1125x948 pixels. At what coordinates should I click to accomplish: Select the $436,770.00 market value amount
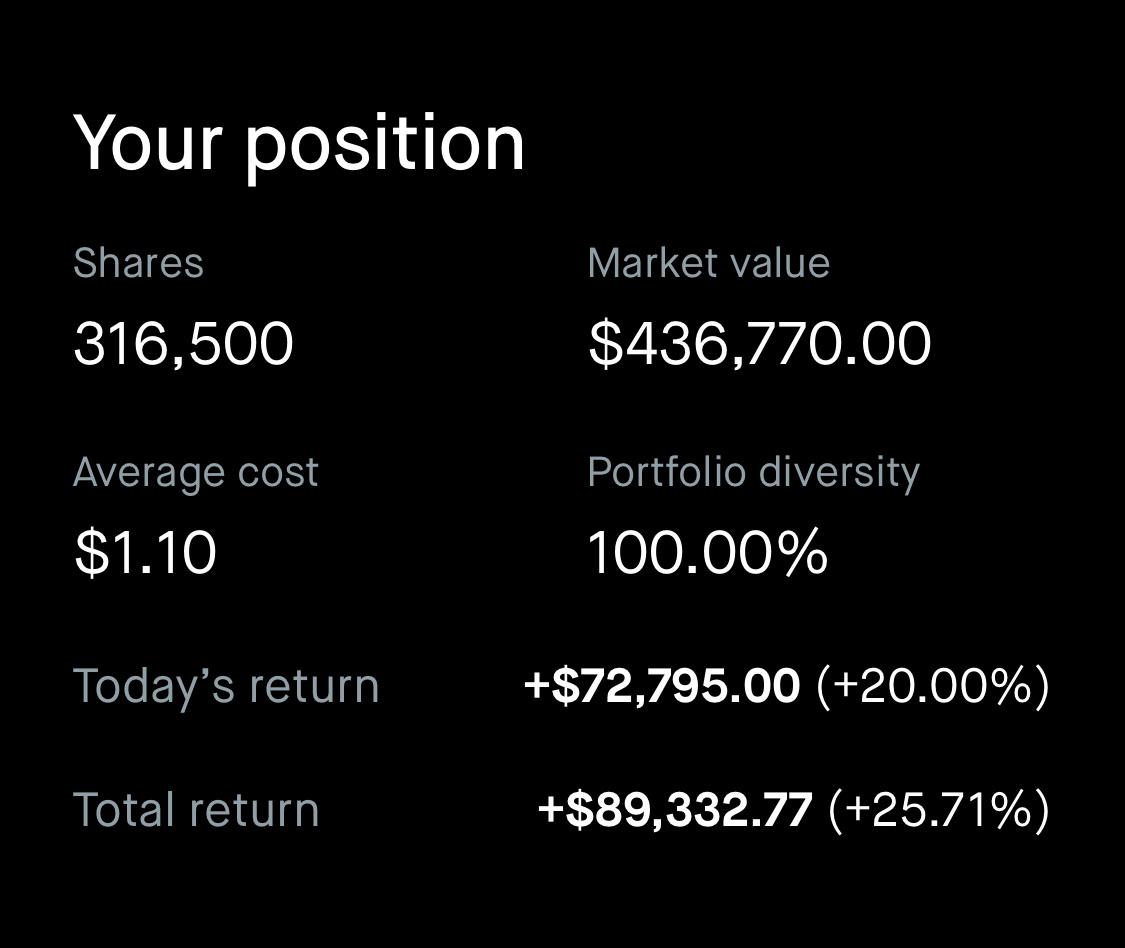pos(759,344)
